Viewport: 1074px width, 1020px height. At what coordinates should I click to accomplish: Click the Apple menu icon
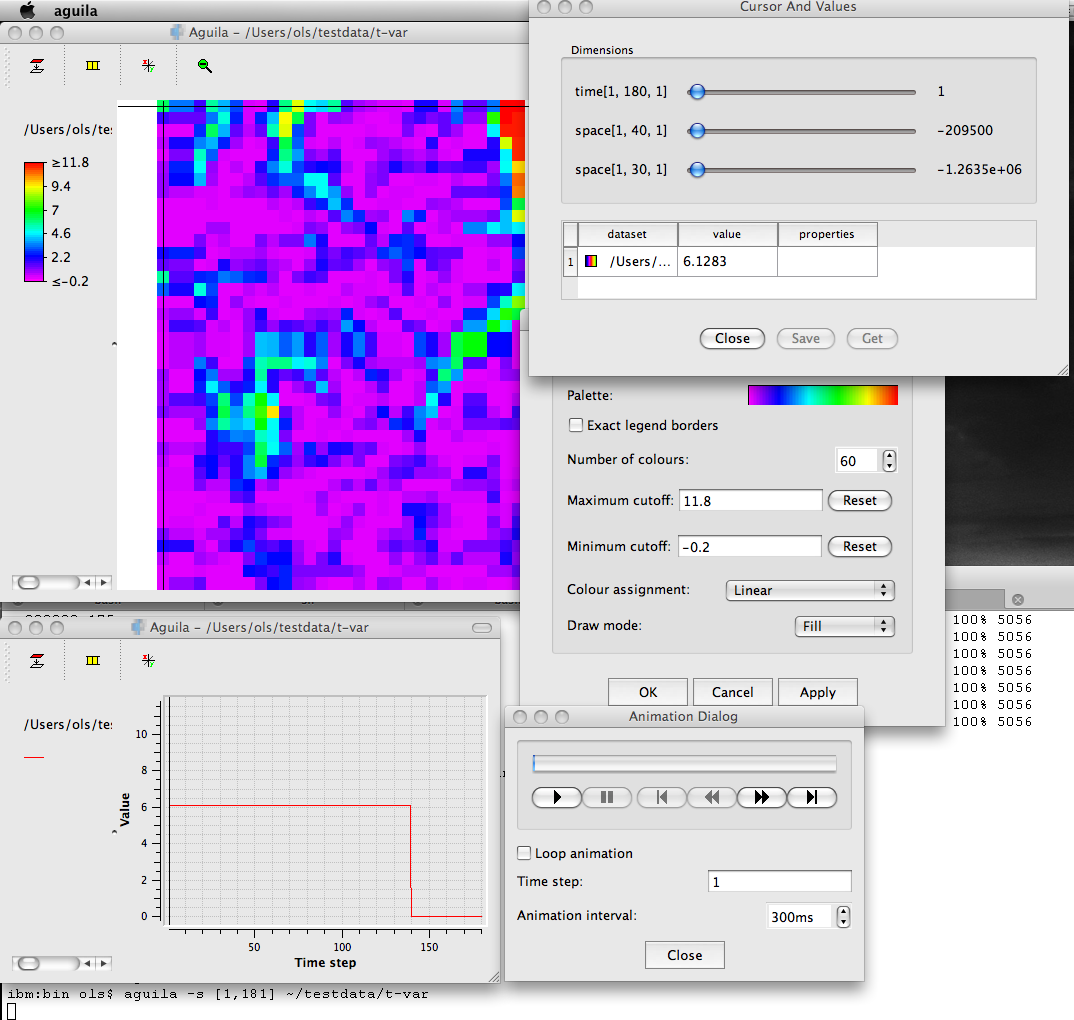tap(27, 10)
